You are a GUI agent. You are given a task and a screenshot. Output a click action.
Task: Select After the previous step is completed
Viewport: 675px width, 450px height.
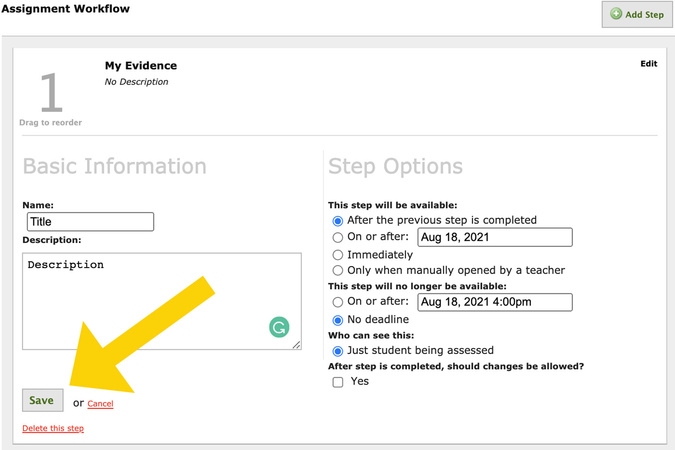pyautogui.click(x=338, y=221)
